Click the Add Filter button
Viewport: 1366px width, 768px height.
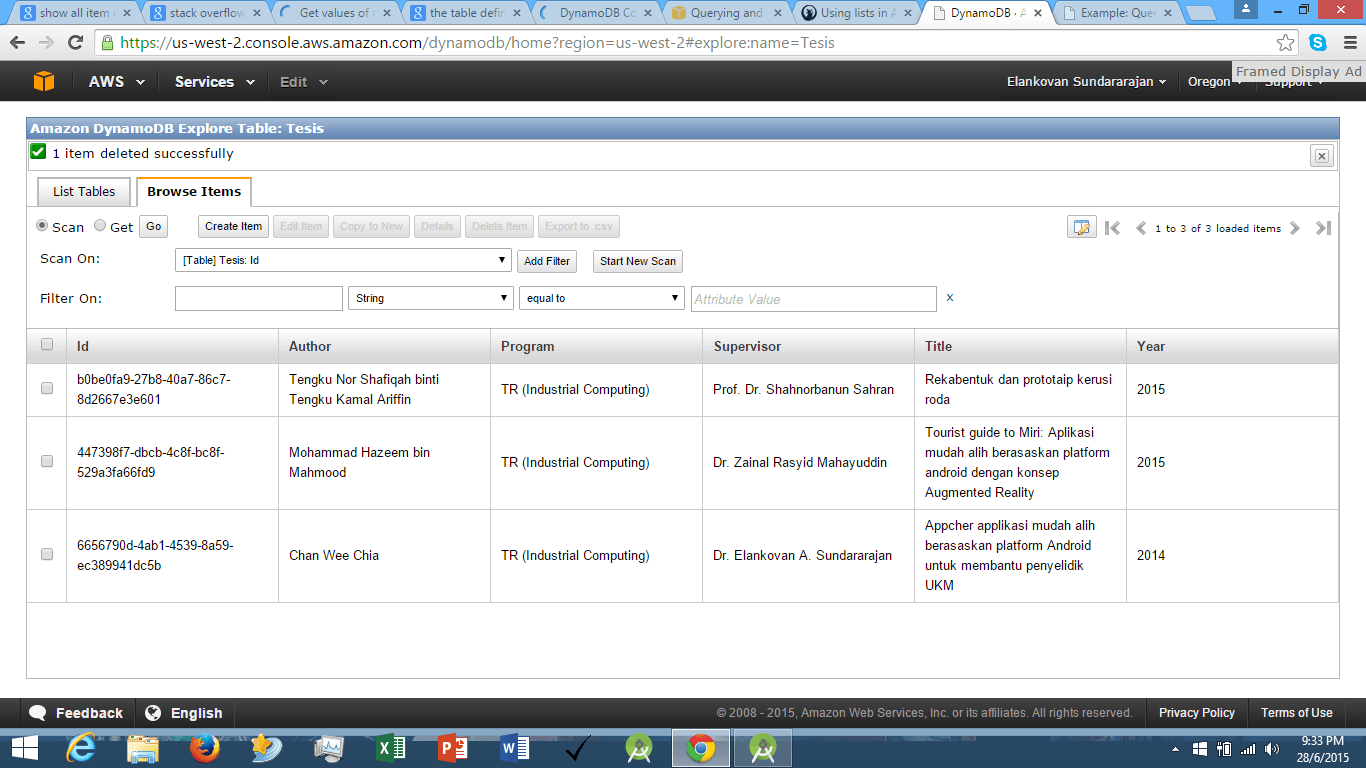(547, 261)
